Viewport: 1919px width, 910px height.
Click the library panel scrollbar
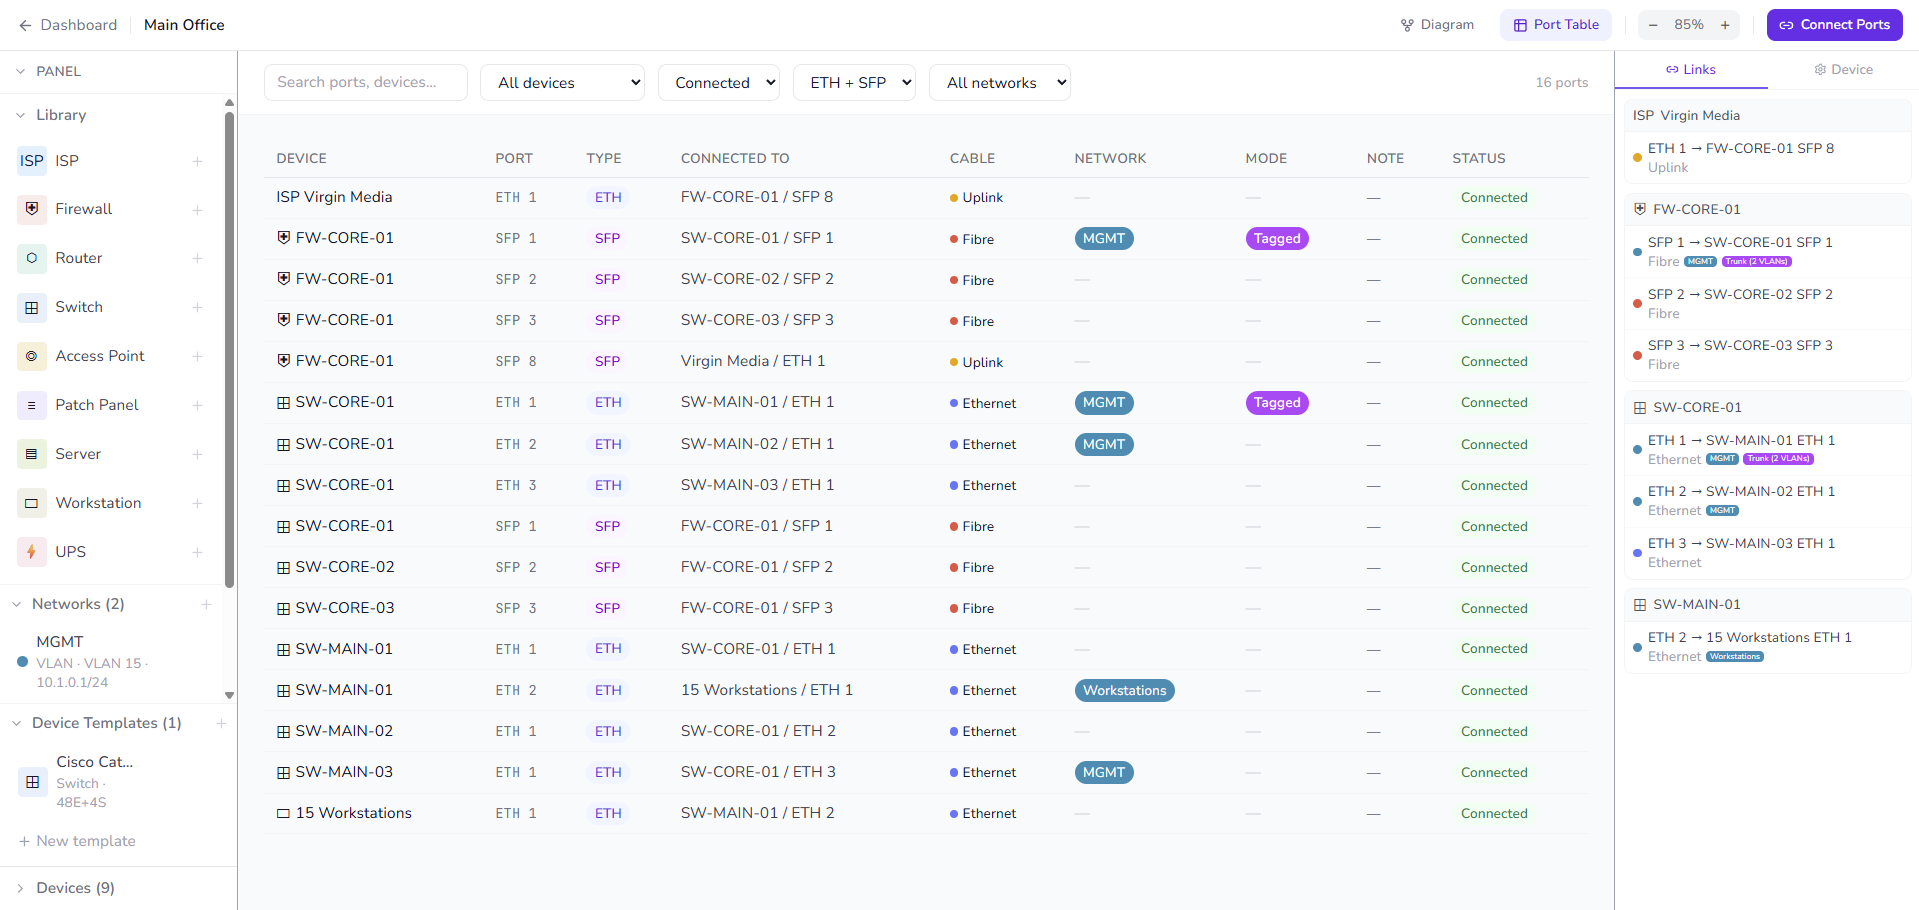click(229, 350)
